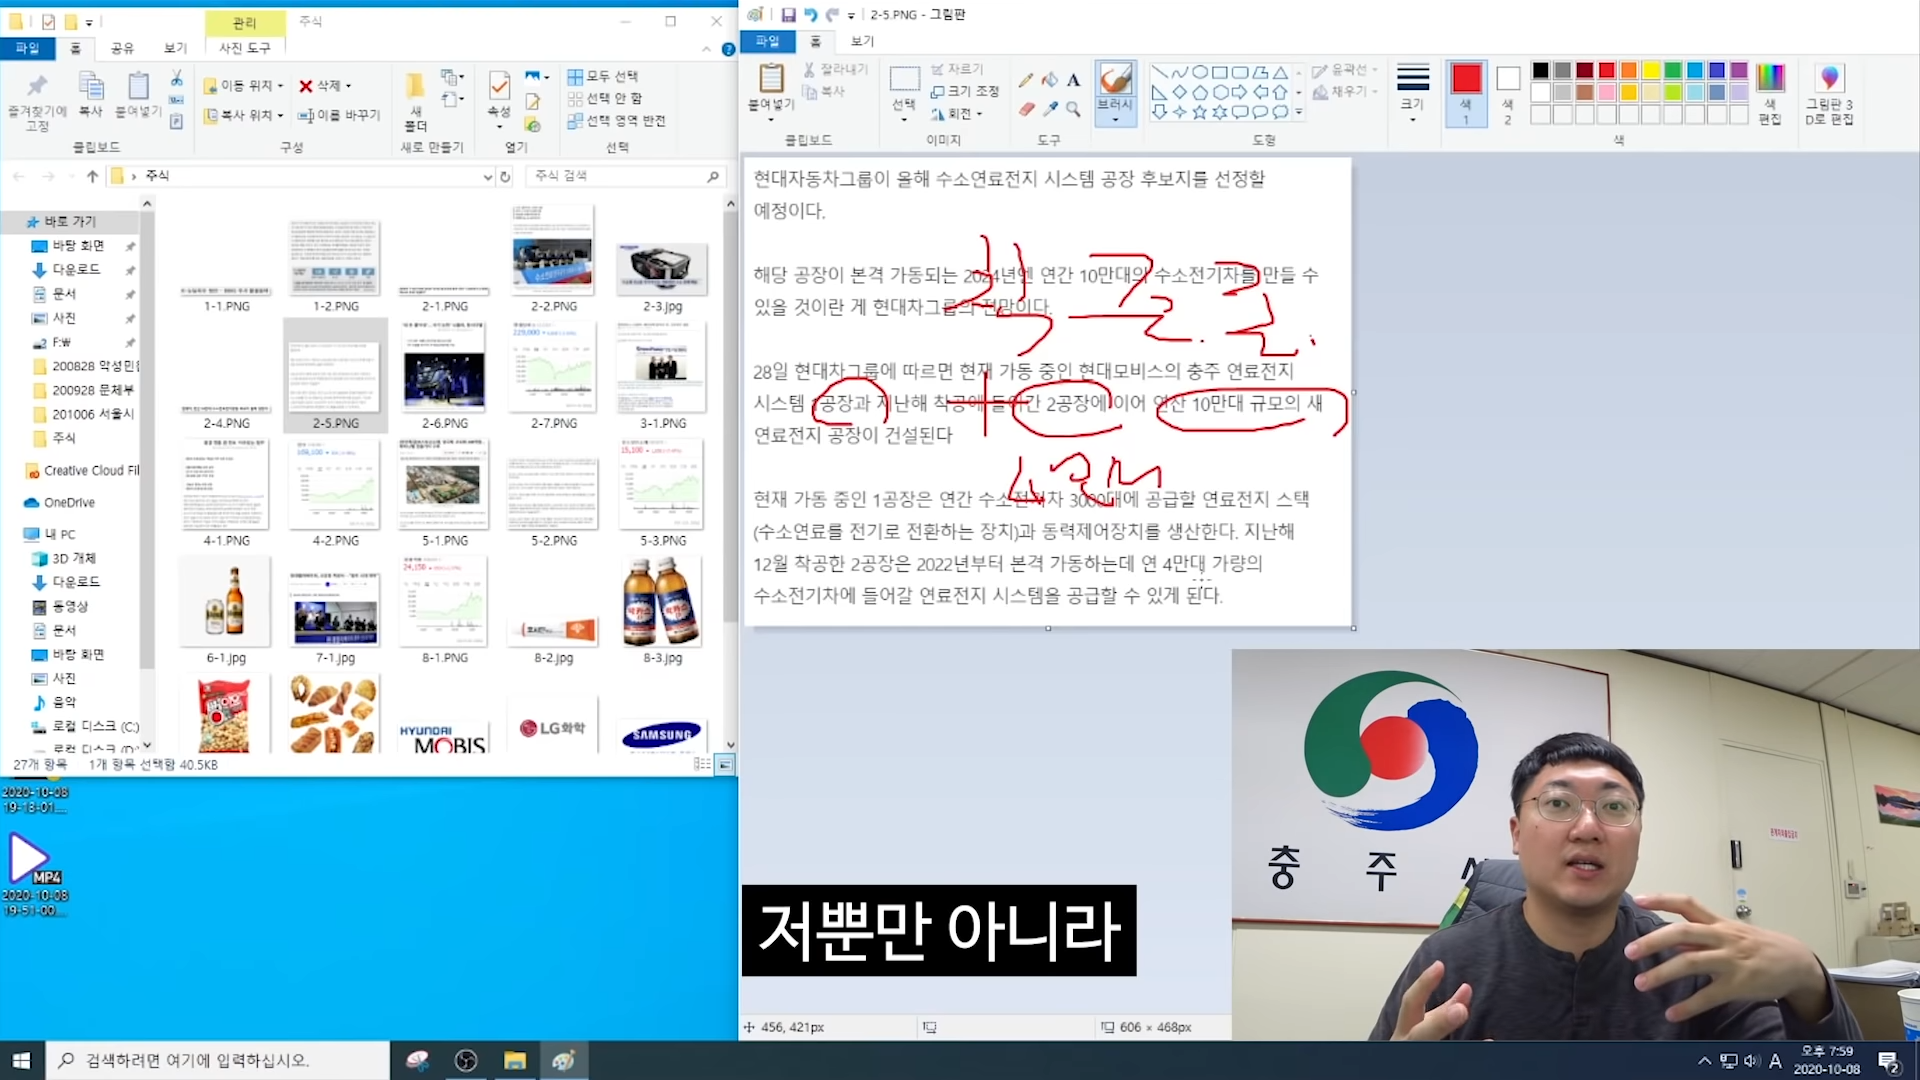Image resolution: width=1920 pixels, height=1080 pixels.
Task: Select Color 1 box in Paint
Action: pos(1466,94)
